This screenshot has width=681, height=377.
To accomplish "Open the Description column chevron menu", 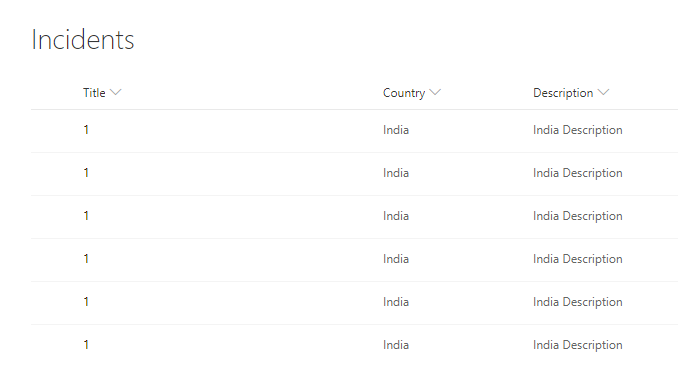I will coord(603,92).
